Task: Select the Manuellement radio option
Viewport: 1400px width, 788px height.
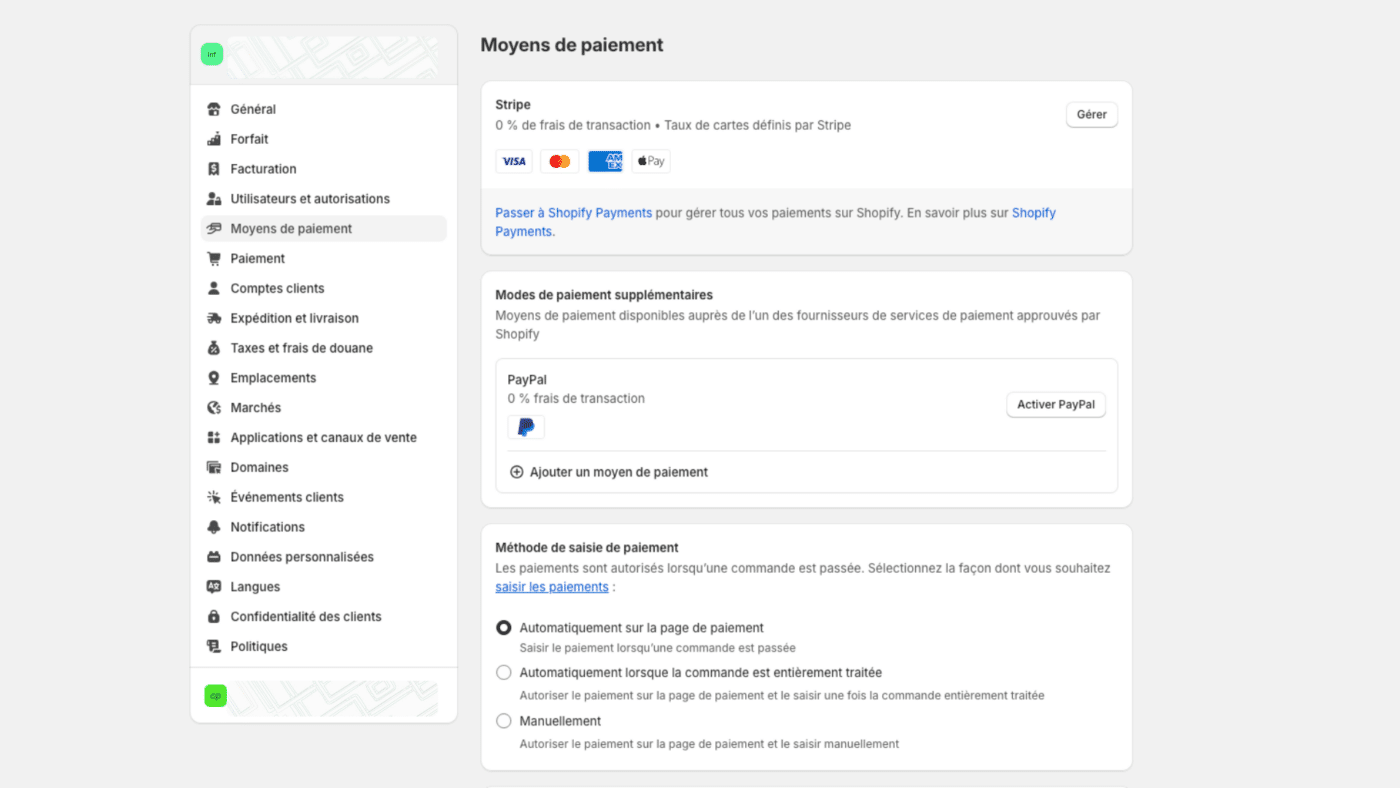Action: (504, 721)
